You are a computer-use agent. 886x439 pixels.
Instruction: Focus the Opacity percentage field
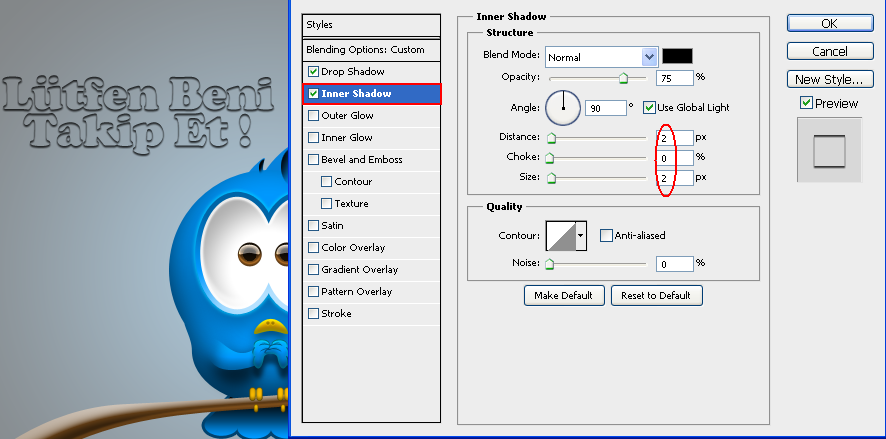[x=675, y=78]
